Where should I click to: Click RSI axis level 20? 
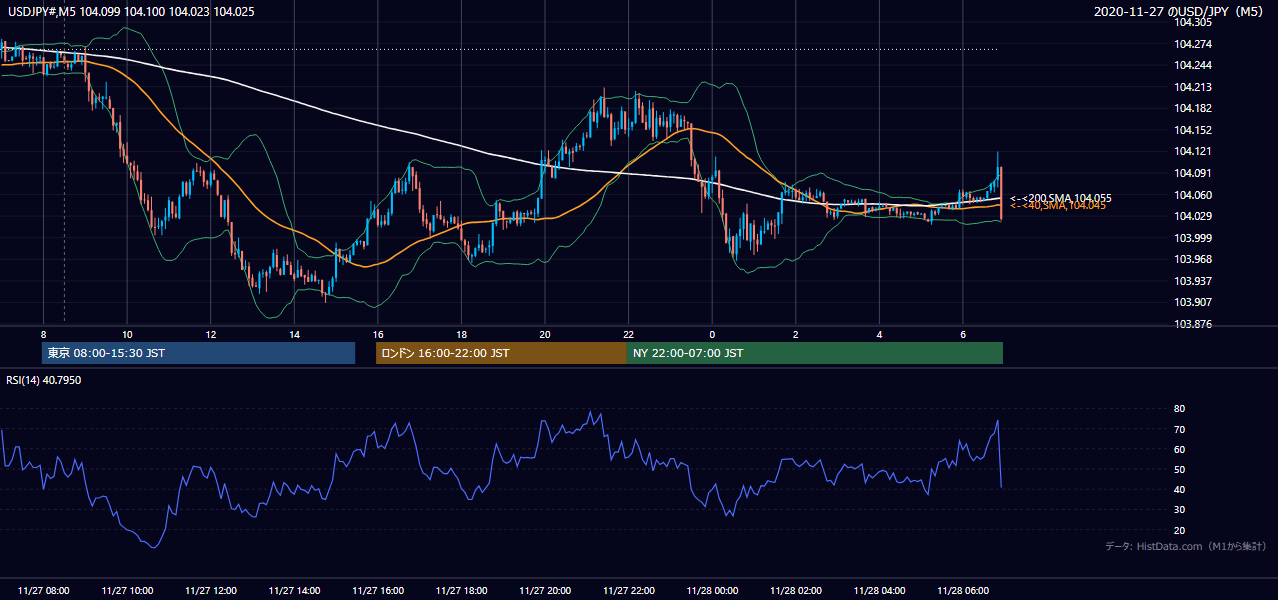click(x=1179, y=530)
